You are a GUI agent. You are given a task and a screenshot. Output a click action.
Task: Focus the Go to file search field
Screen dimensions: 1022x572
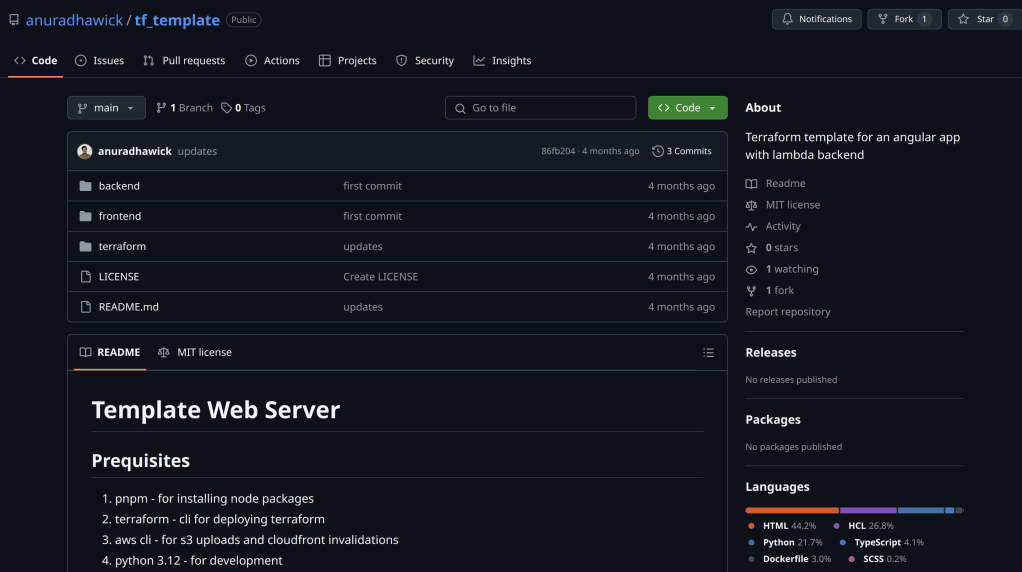coord(540,108)
